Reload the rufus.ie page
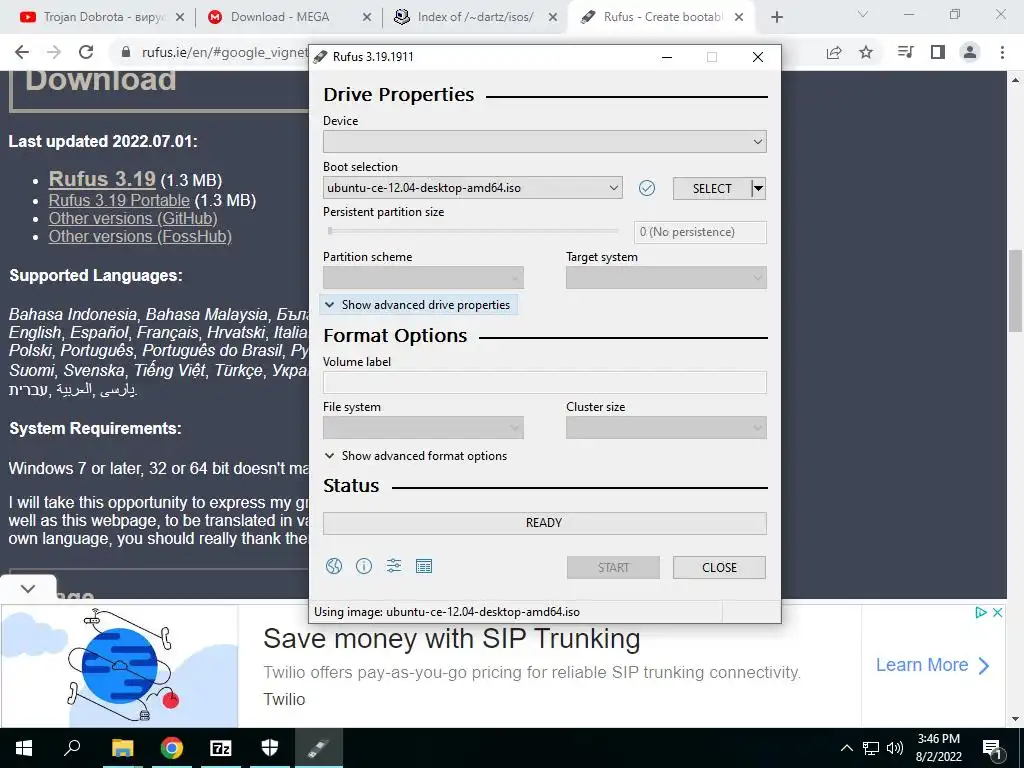1024x768 pixels. click(86, 52)
